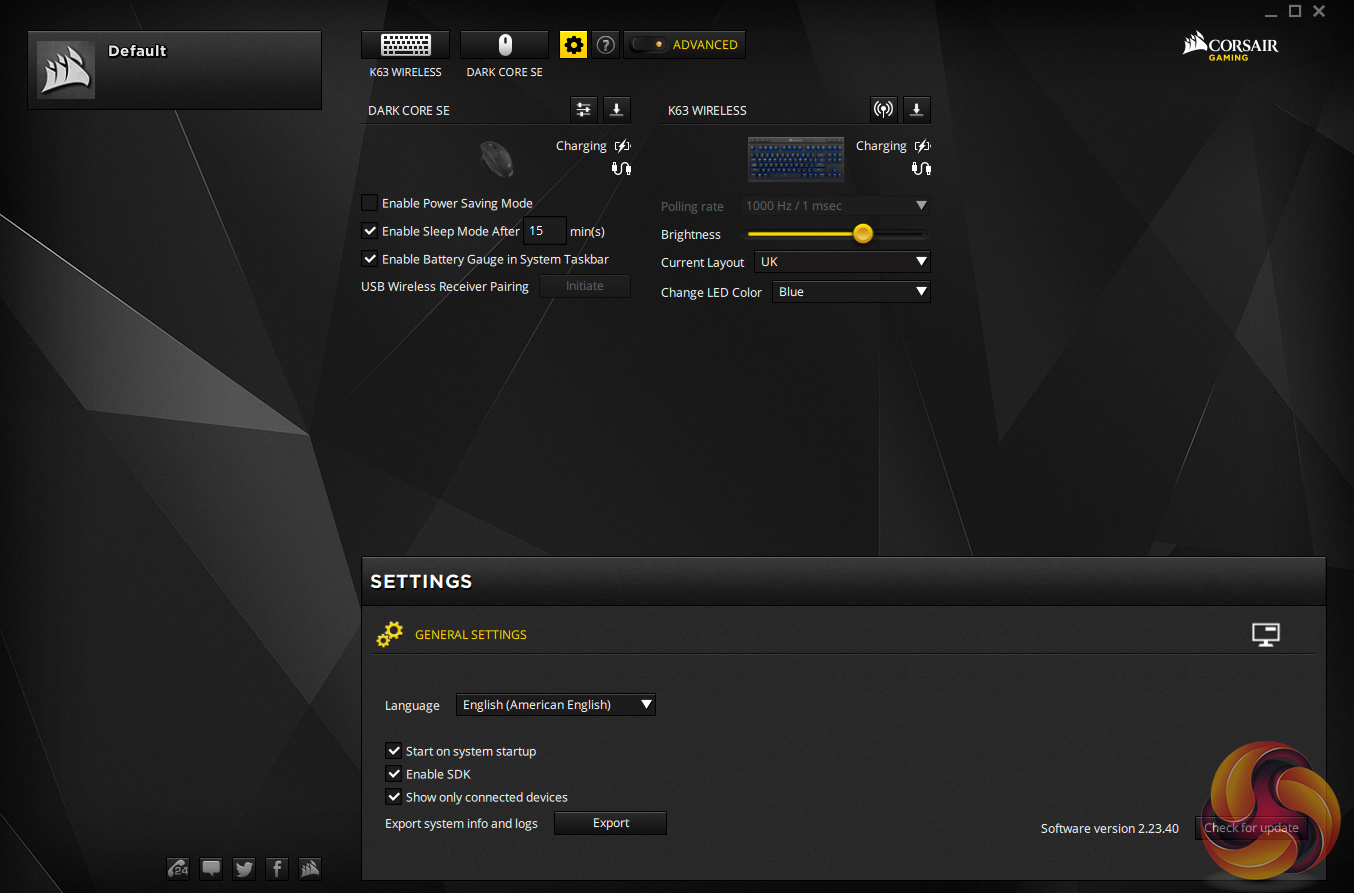Click the Default profile name
This screenshot has height=893, width=1354.
[137, 51]
